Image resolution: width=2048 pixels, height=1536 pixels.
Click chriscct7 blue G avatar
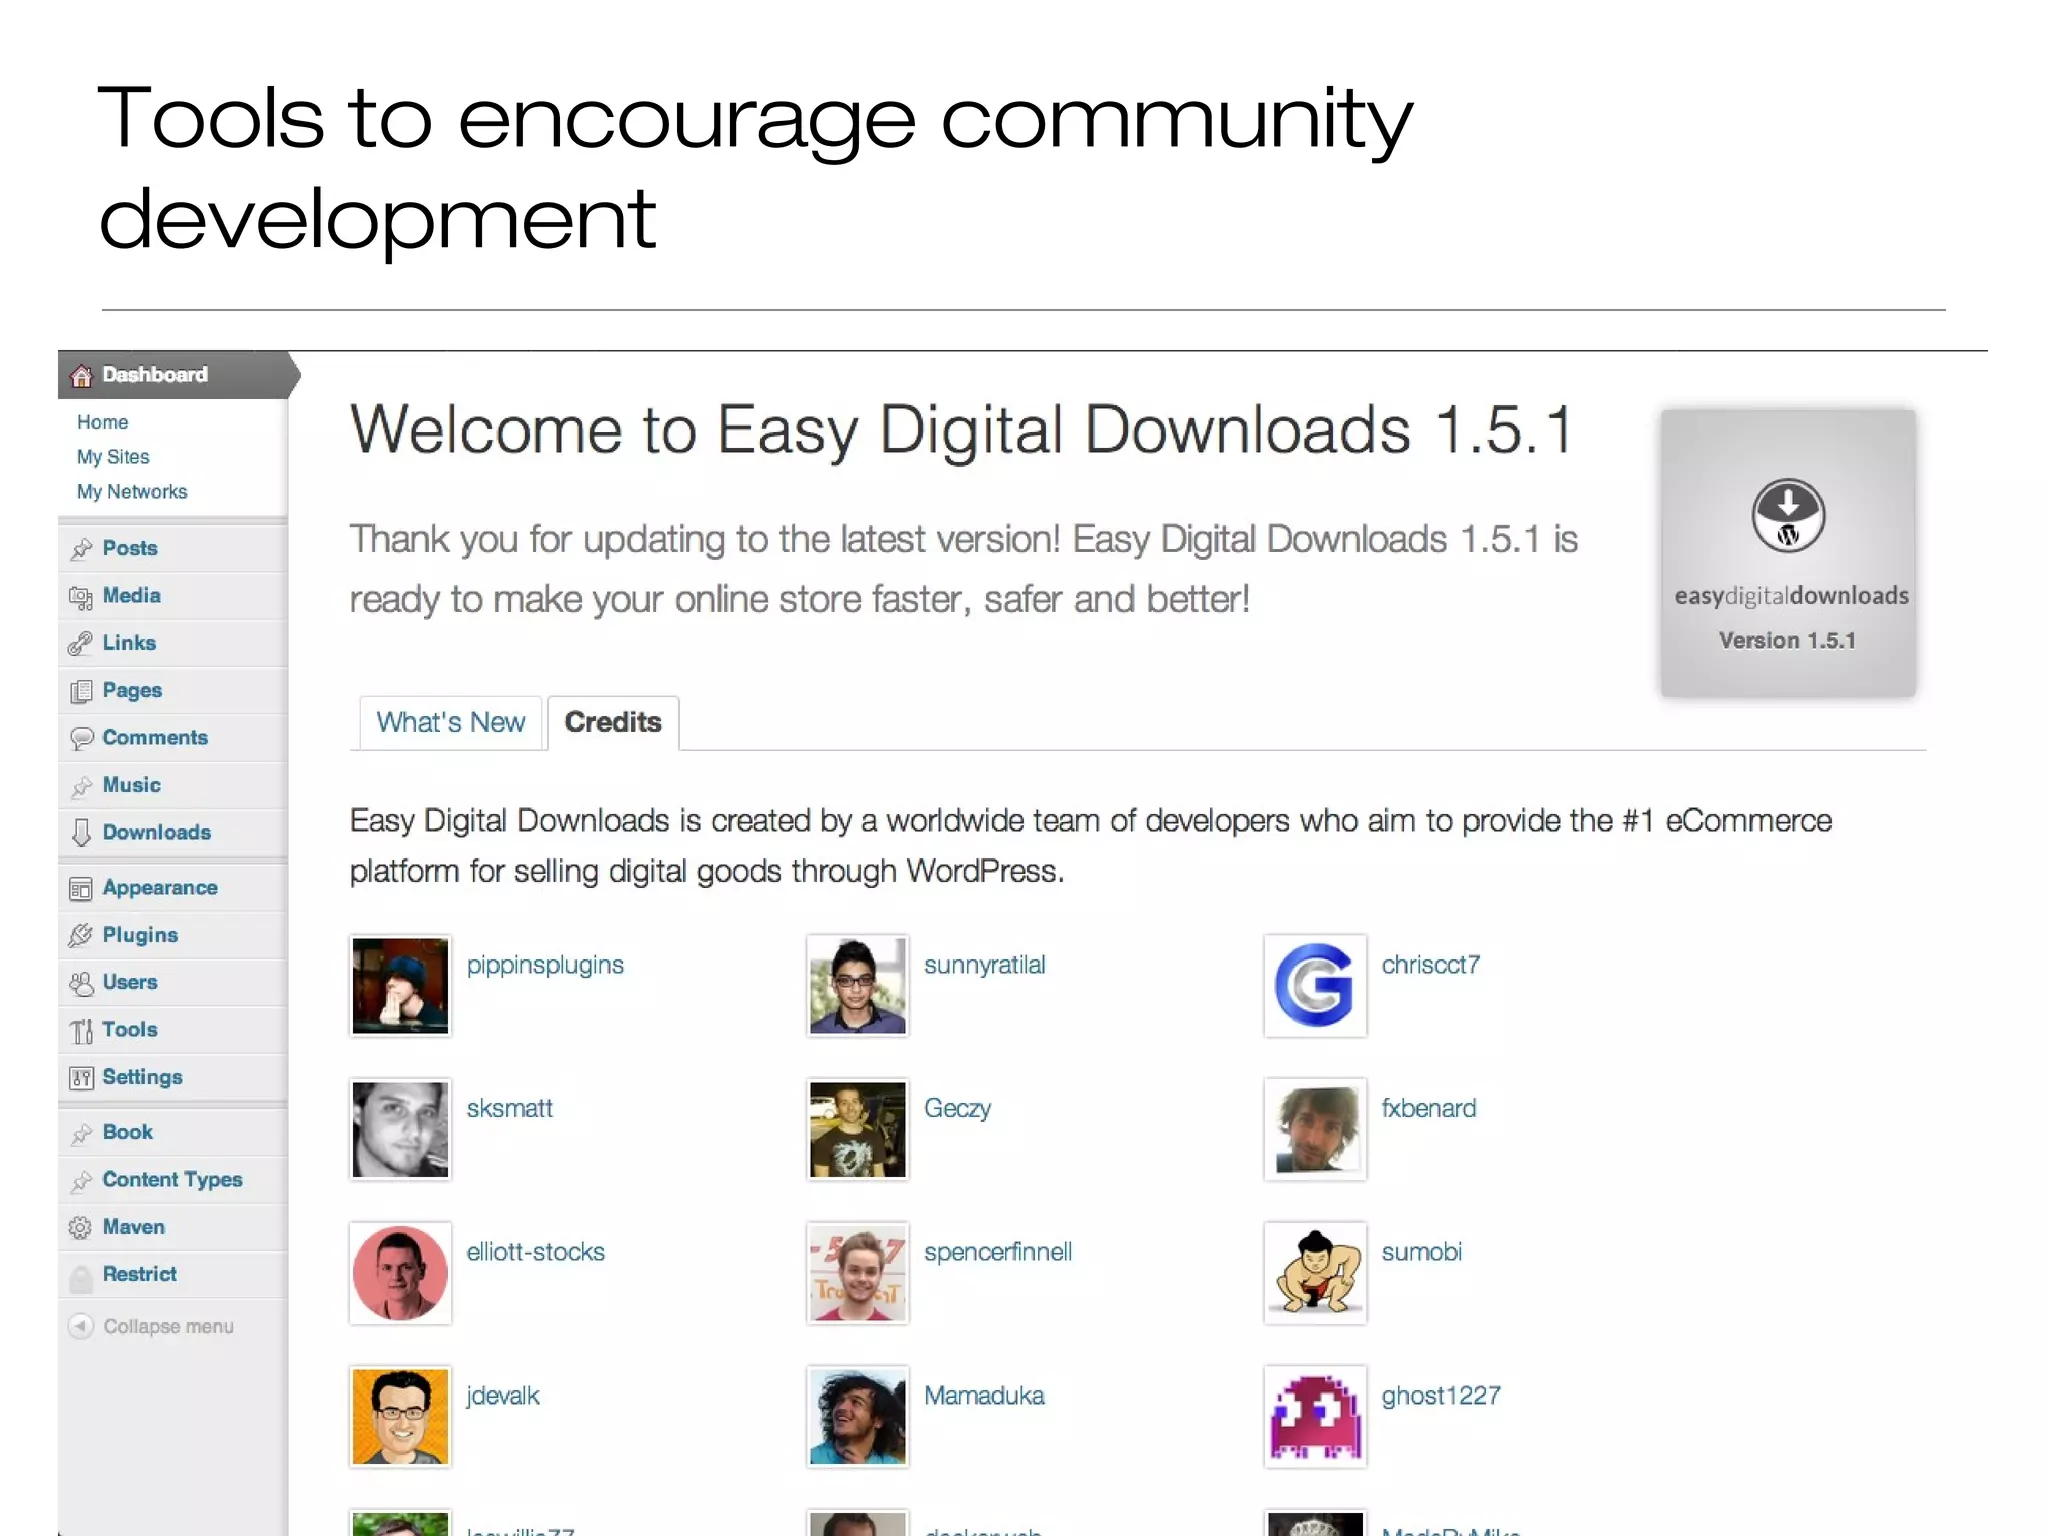pyautogui.click(x=1315, y=986)
